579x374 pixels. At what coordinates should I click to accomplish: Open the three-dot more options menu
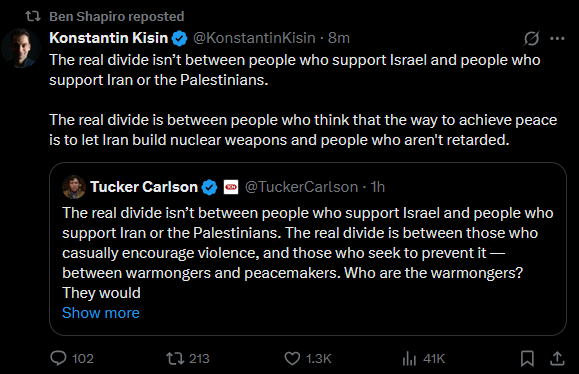(557, 38)
